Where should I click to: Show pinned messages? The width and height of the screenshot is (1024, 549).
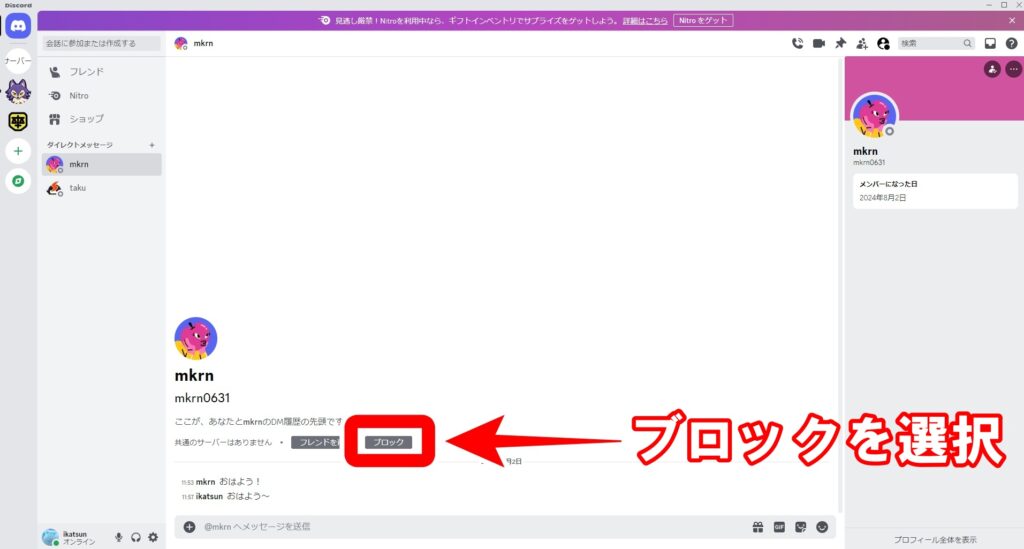pyautogui.click(x=840, y=43)
